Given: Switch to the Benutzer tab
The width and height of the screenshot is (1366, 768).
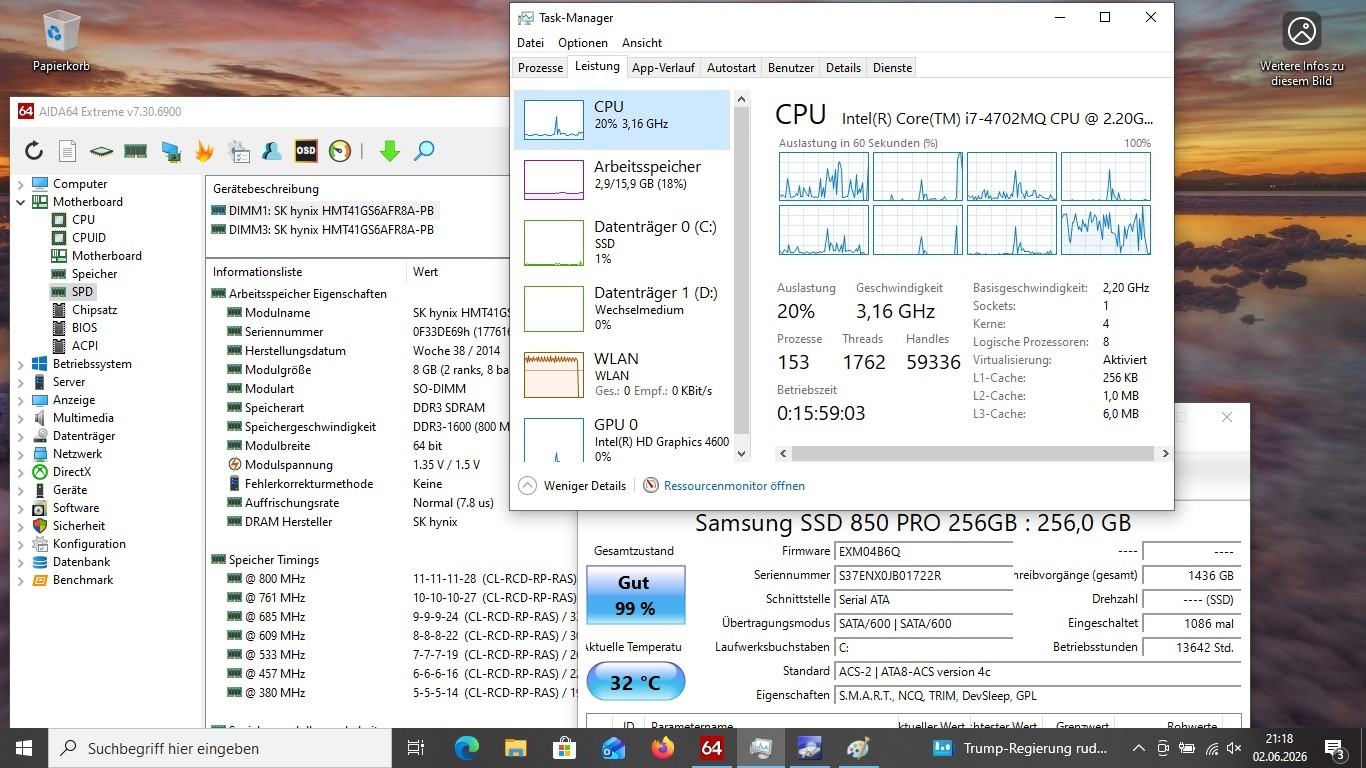Looking at the screenshot, I should click(791, 68).
